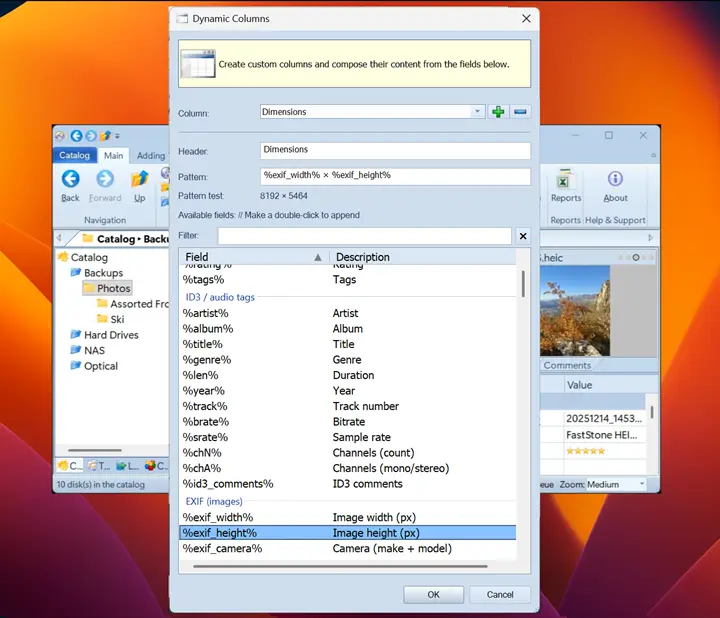
Task: Click Dynamic Columns dialog title icon
Action: click(183, 19)
